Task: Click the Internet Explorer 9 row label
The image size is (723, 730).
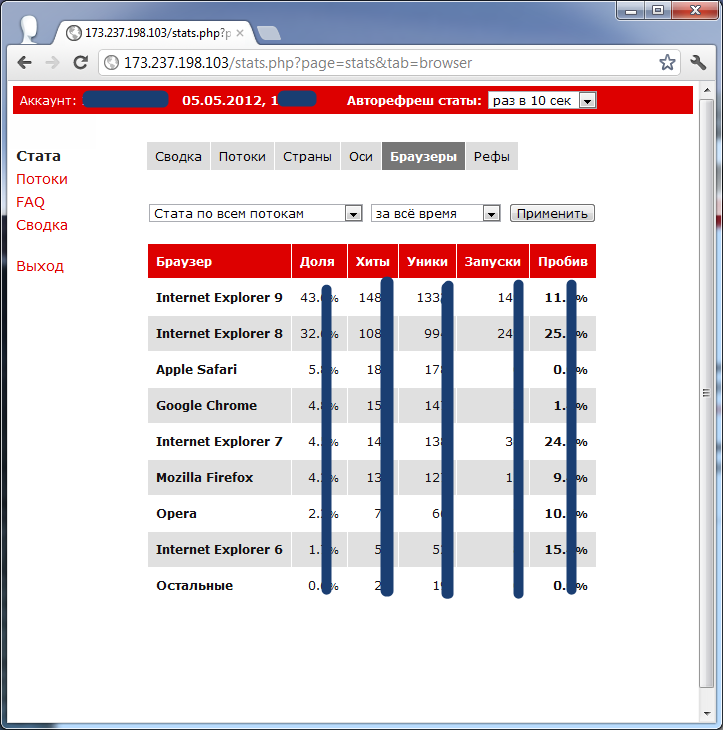Action: pyautogui.click(x=219, y=297)
